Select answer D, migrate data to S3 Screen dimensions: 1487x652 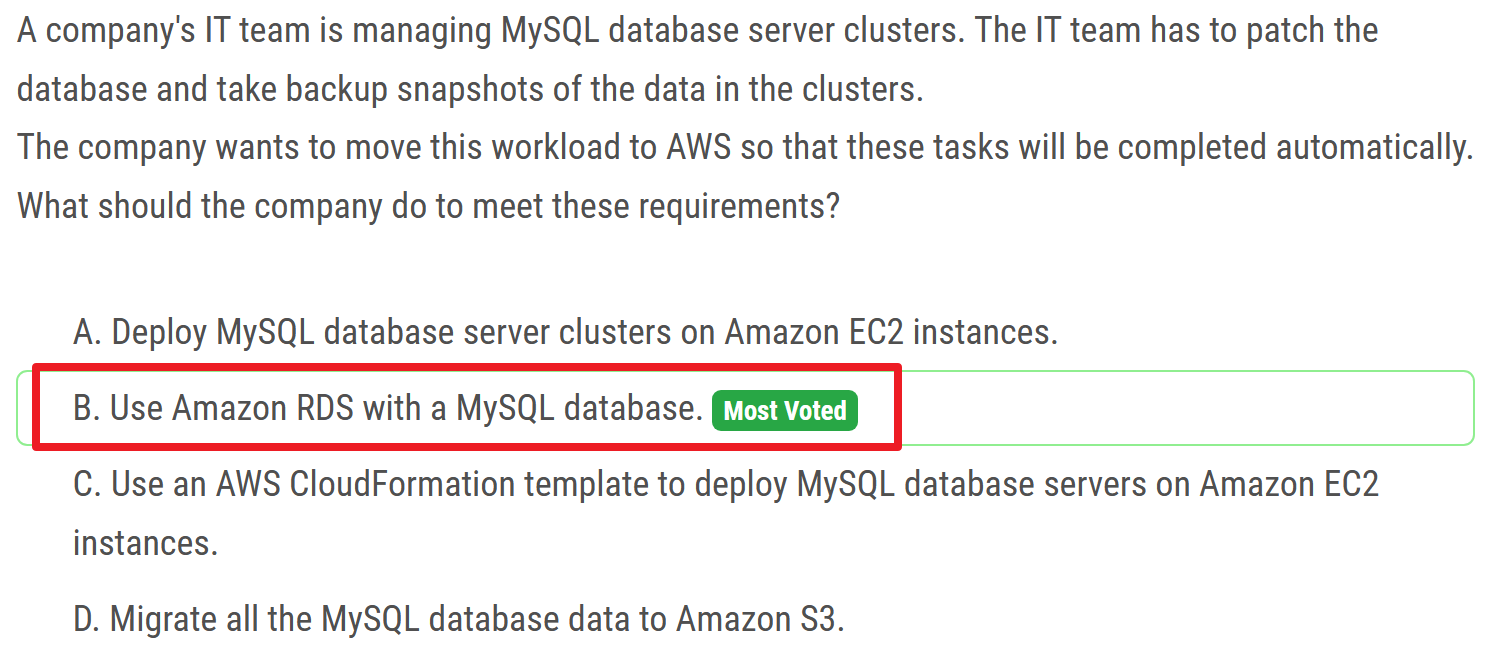pyautogui.click(x=459, y=619)
